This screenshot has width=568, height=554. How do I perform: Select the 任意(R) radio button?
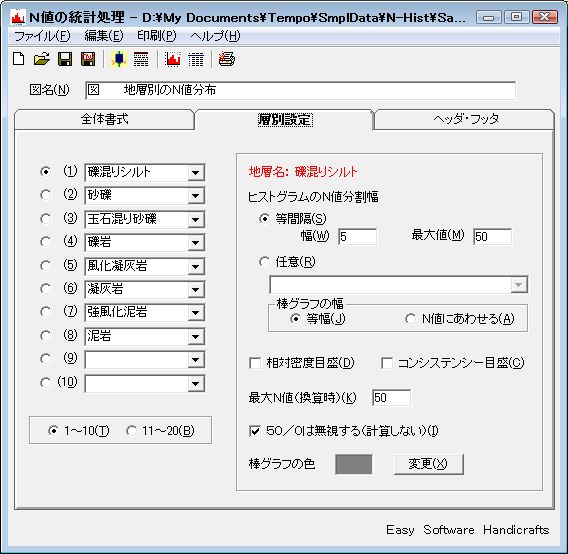[x=265, y=262]
